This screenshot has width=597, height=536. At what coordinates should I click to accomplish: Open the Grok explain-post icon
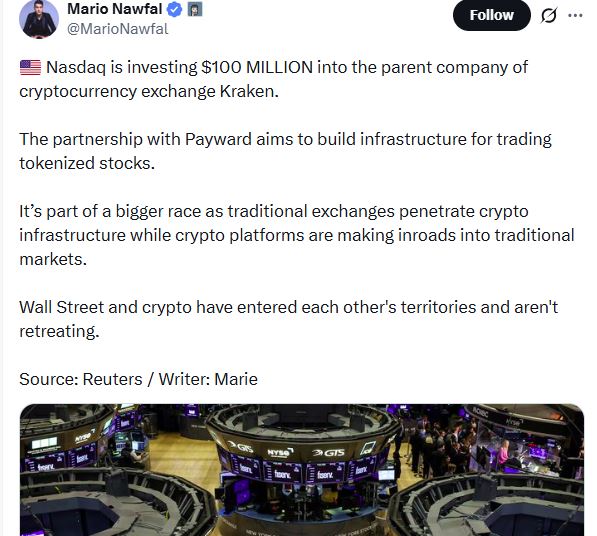pos(549,16)
